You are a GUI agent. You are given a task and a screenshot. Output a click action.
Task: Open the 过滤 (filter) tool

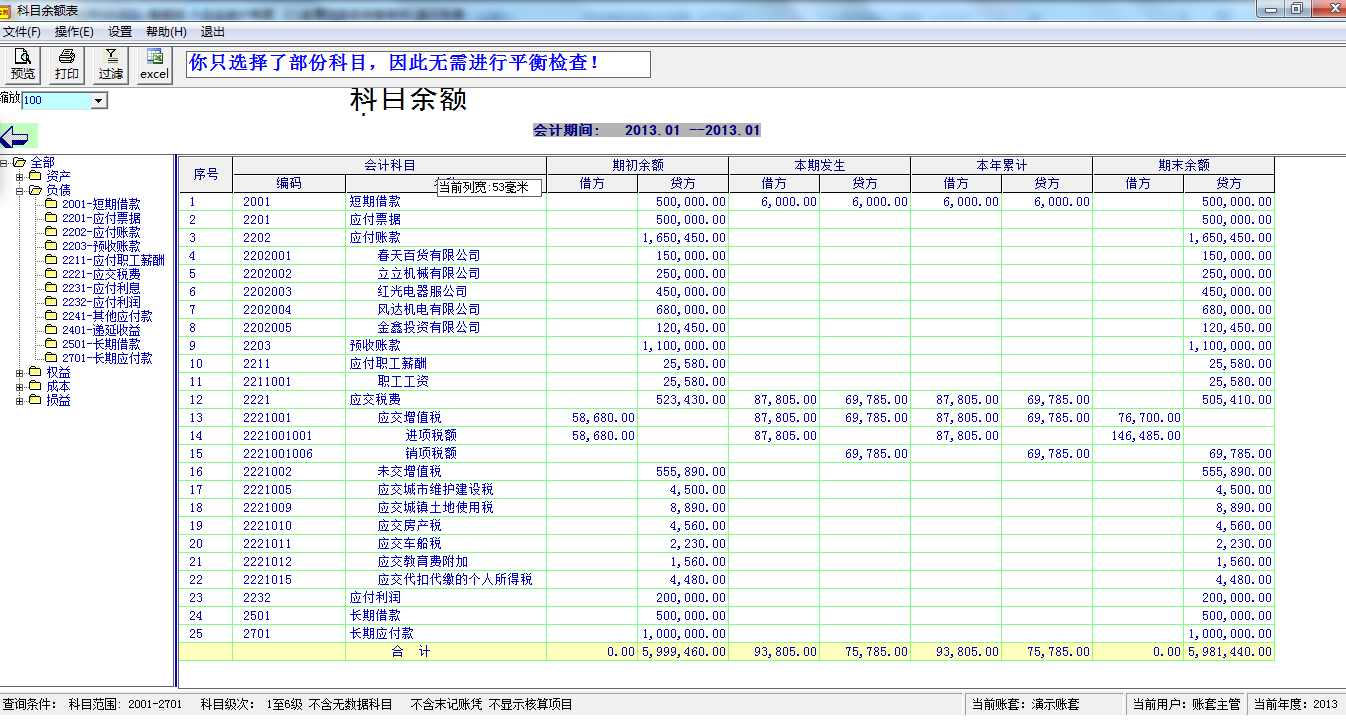[111, 65]
